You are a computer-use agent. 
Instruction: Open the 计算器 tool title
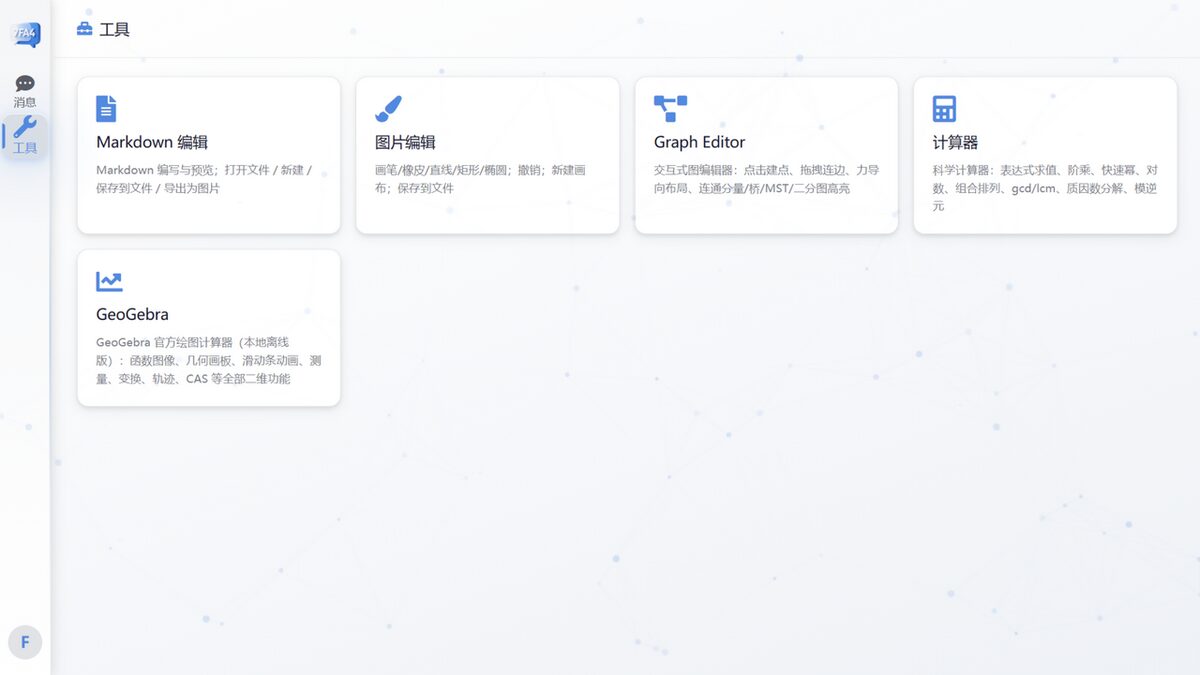pos(955,142)
